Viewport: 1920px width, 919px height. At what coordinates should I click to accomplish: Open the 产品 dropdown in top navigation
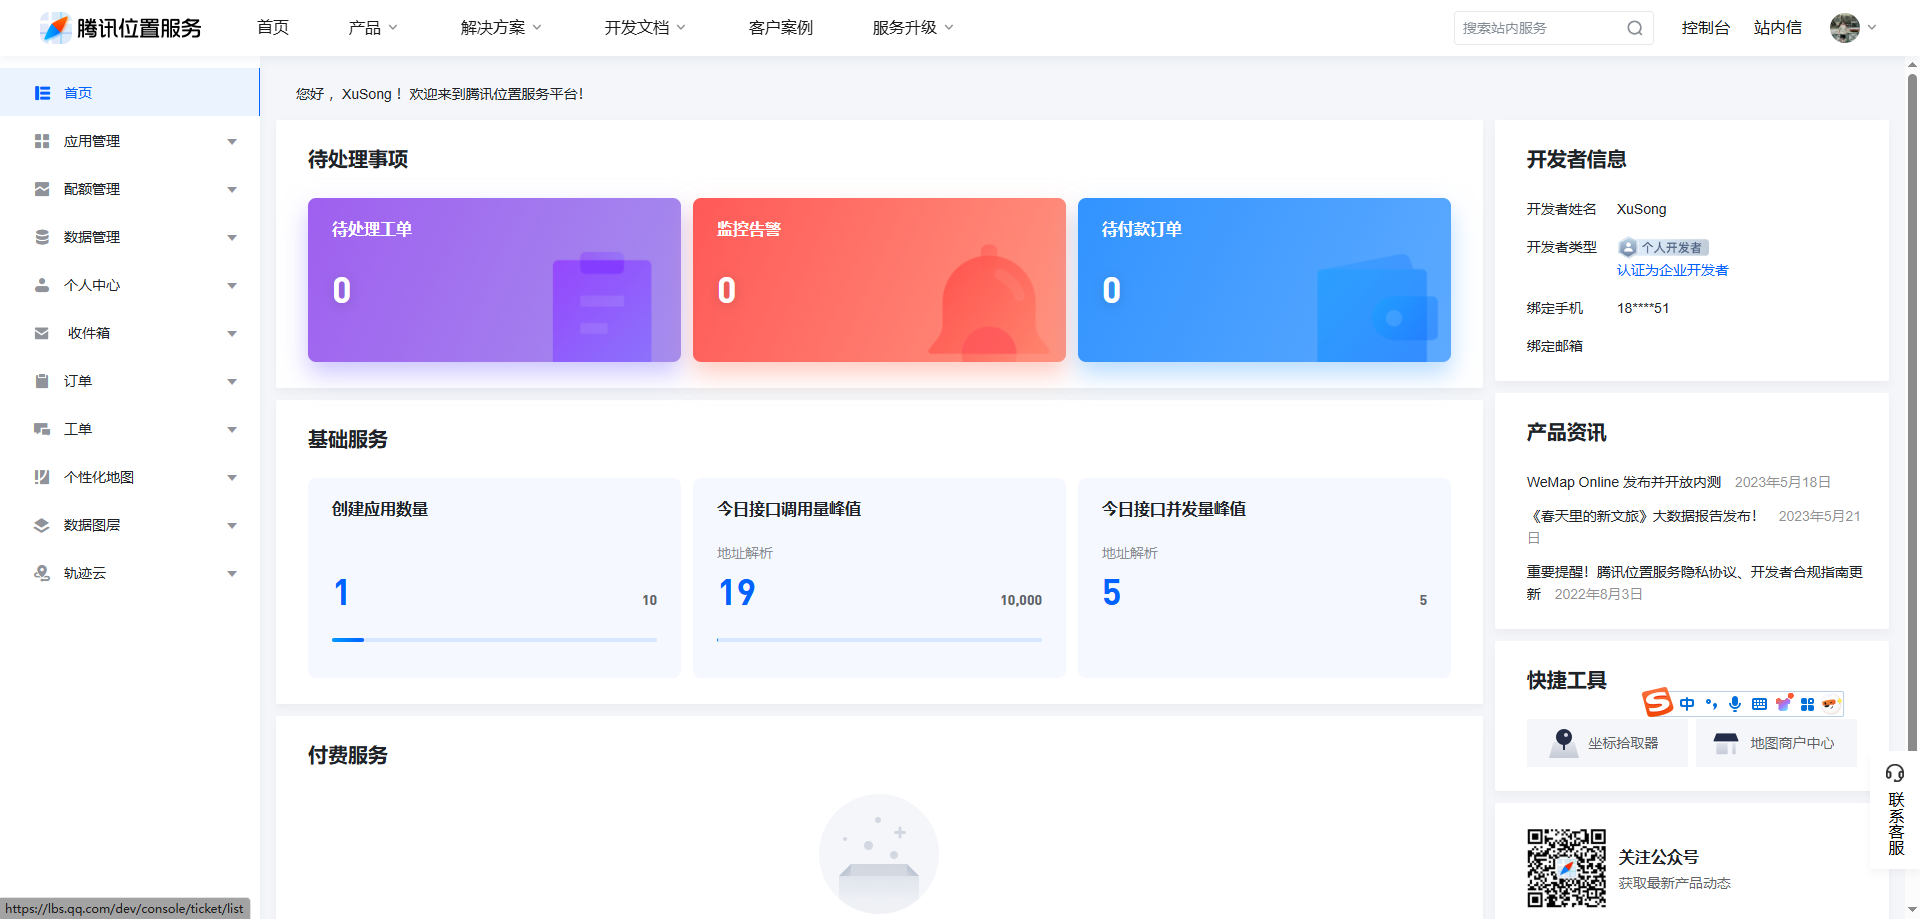click(372, 28)
